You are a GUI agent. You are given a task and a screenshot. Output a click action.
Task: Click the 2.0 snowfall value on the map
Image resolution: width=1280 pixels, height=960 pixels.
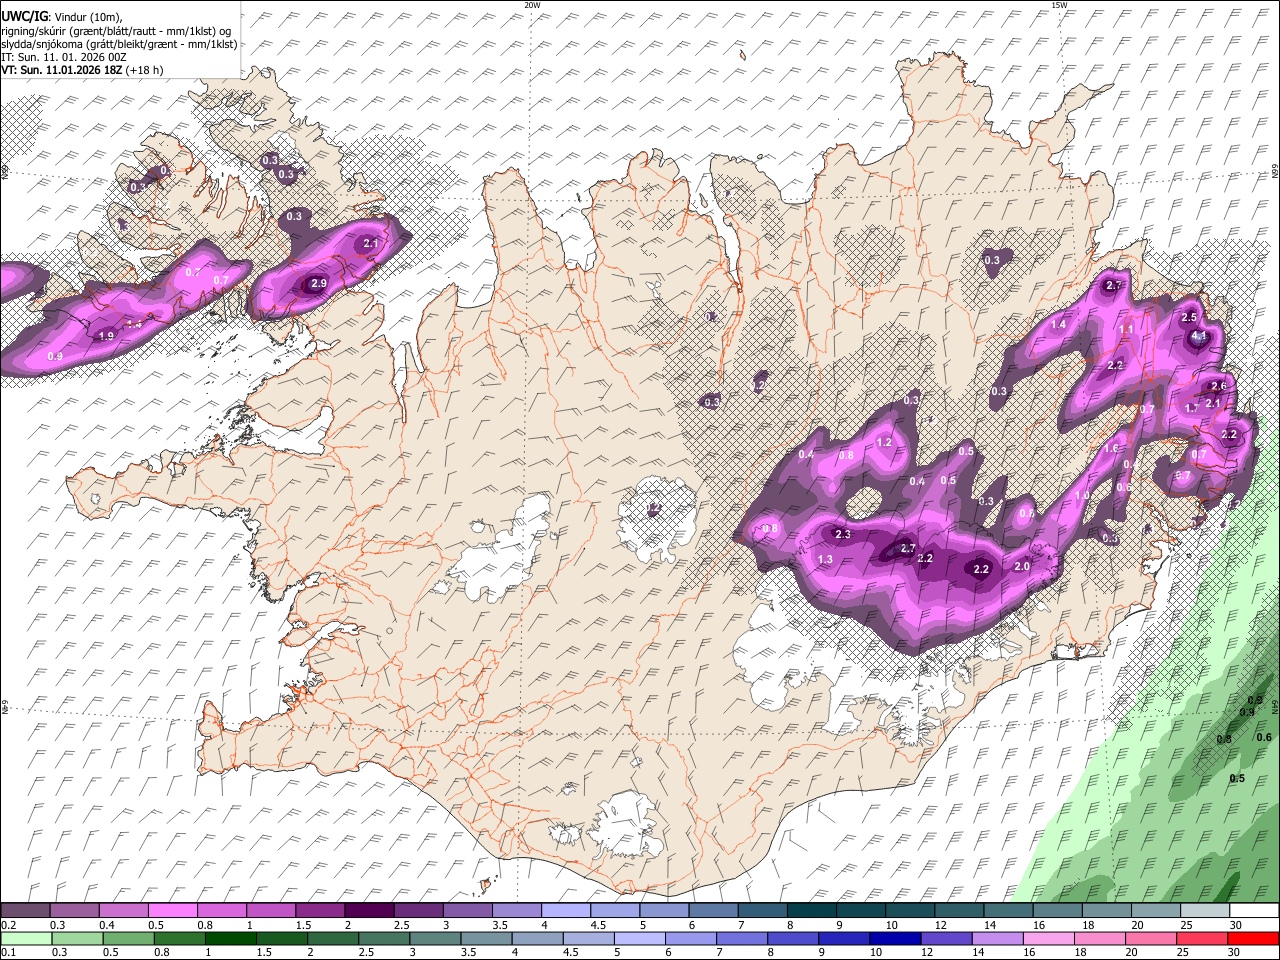[1022, 566]
